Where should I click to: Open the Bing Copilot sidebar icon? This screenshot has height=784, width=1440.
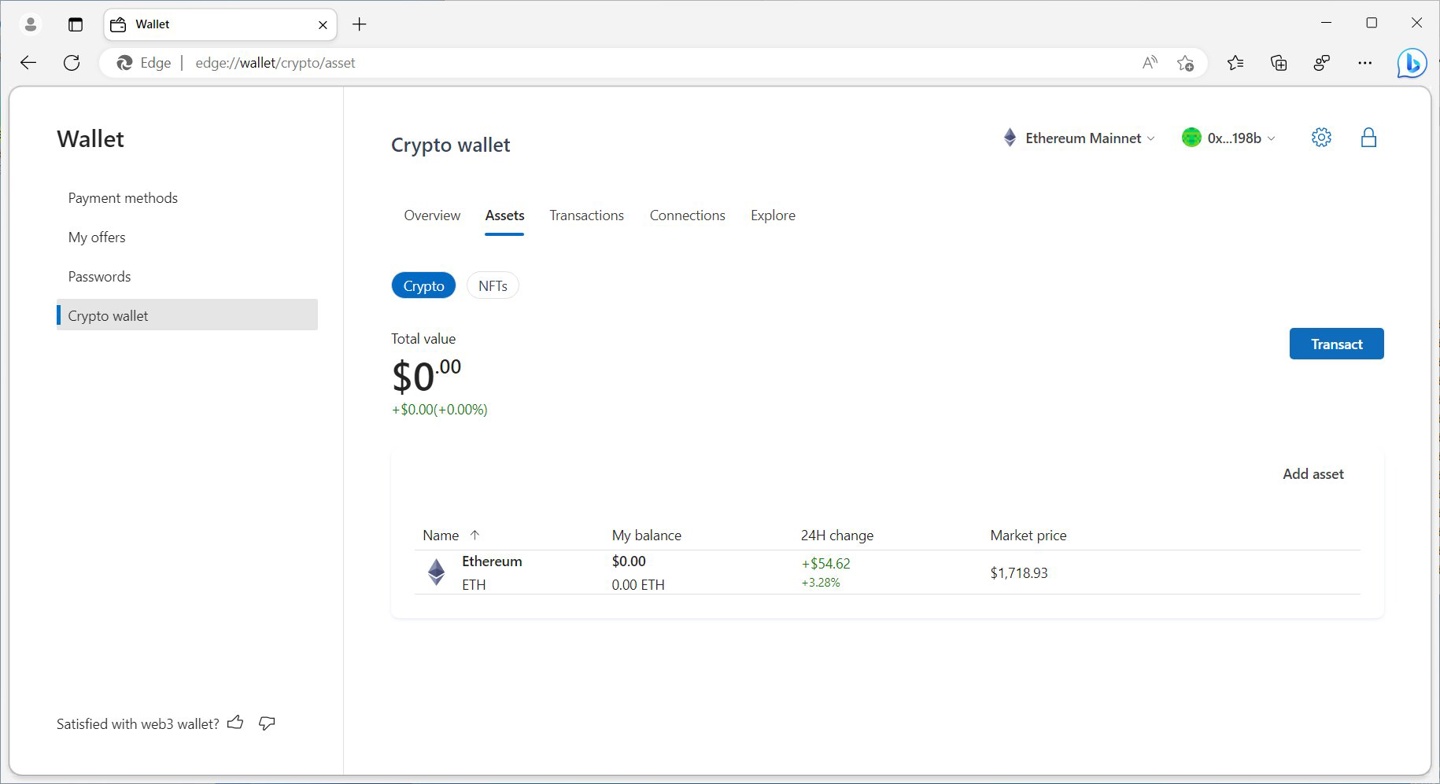pos(1411,63)
